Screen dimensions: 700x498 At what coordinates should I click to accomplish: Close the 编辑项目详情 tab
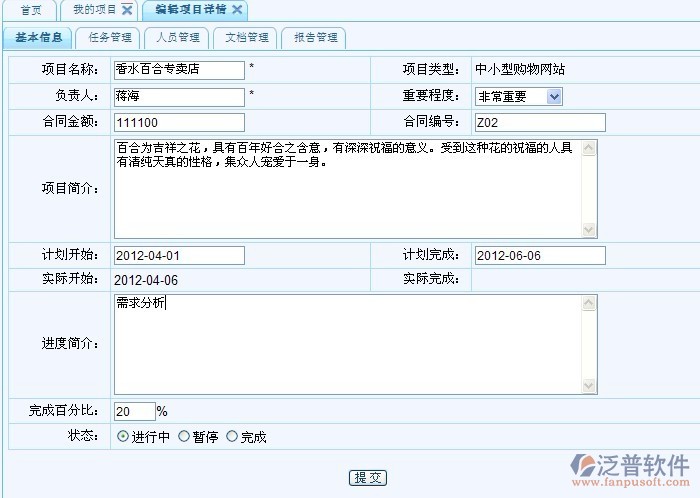[x=237, y=9]
